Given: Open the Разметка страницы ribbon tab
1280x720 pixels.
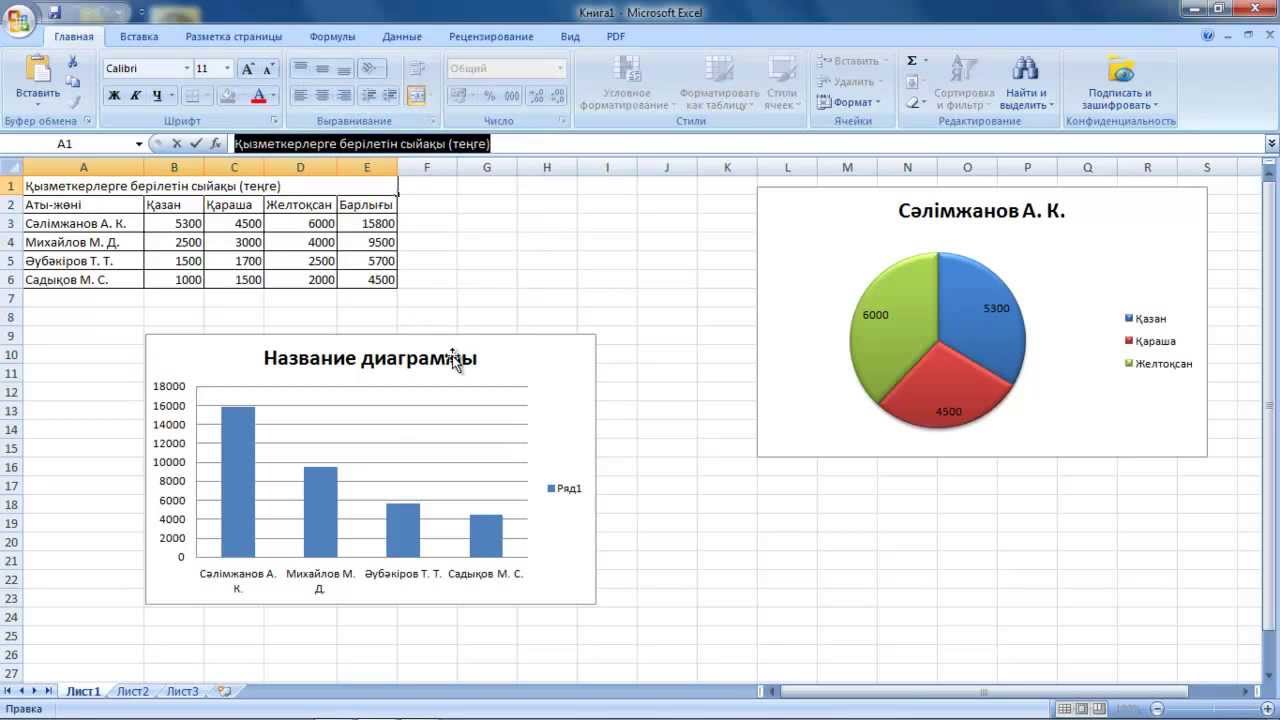Looking at the screenshot, I should click(234, 37).
